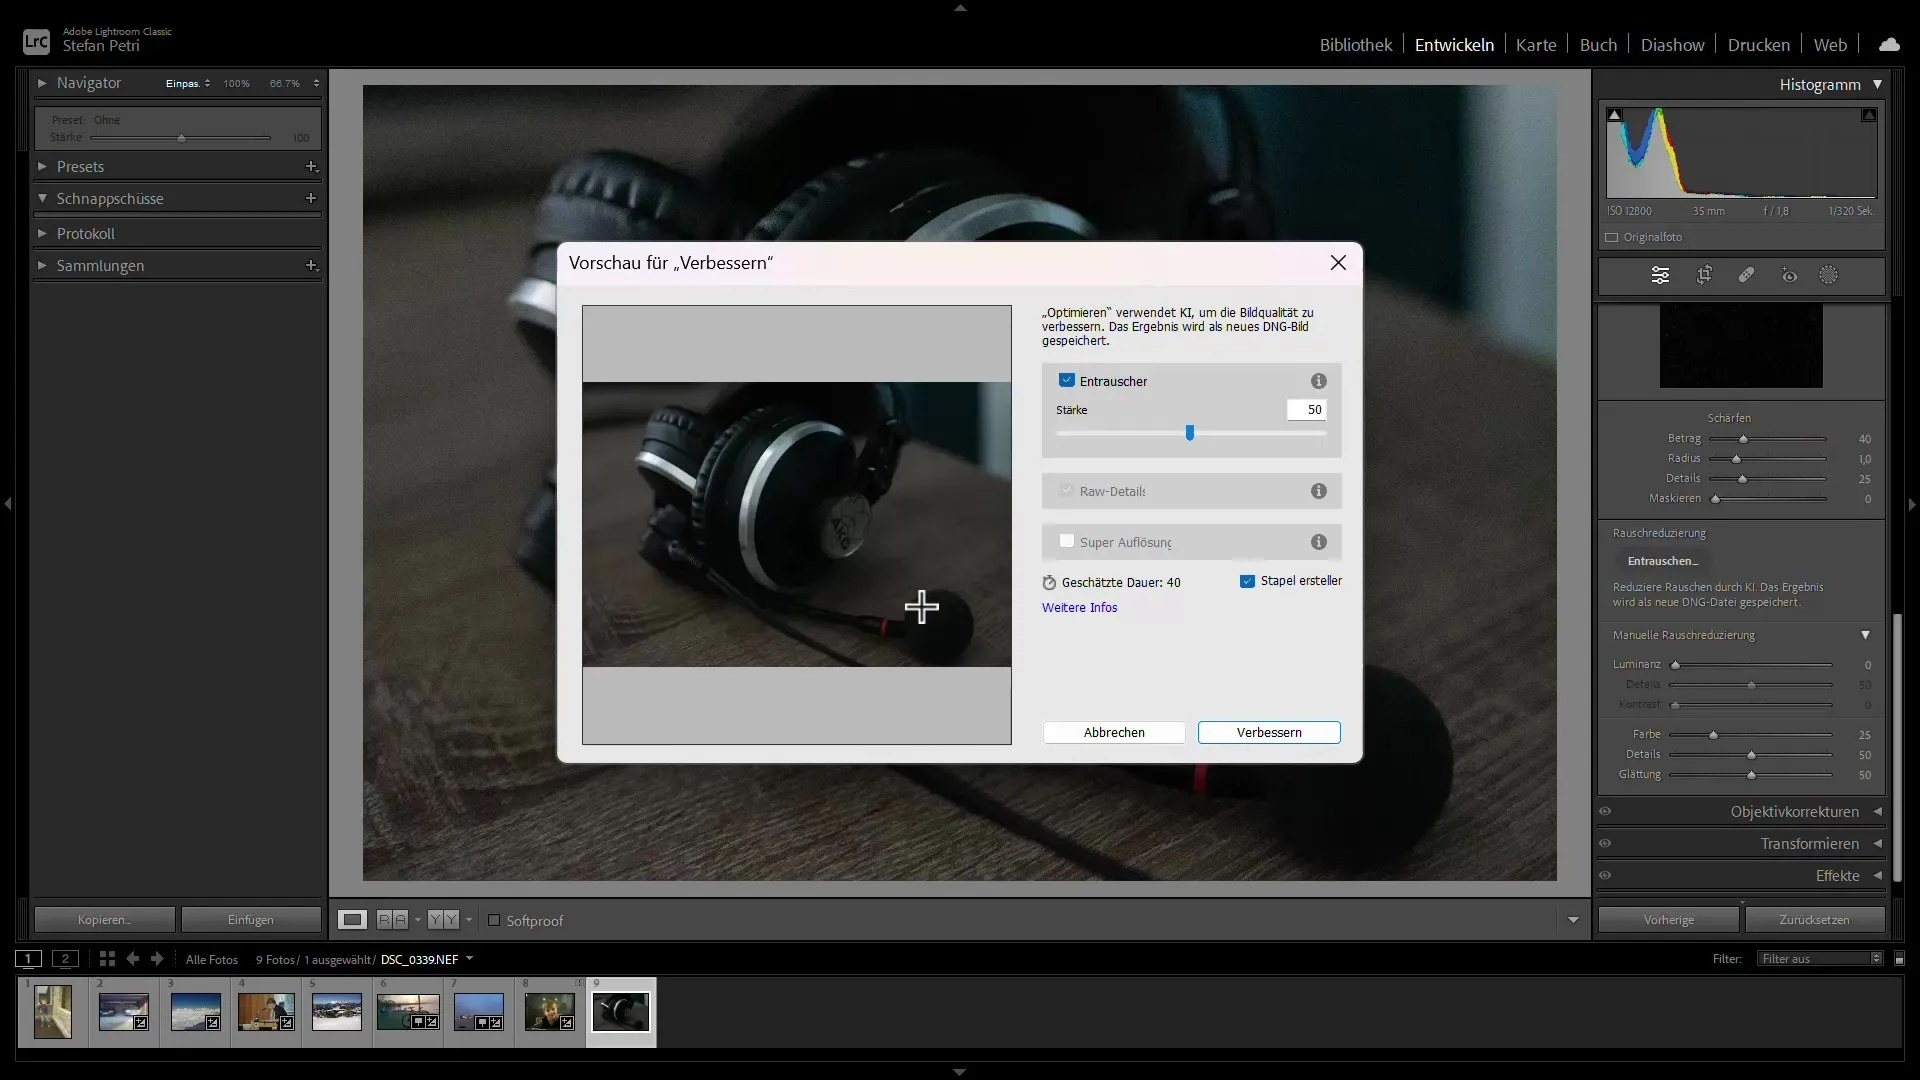Image resolution: width=1920 pixels, height=1080 pixels.
Task: Adjust the Entrauscher Stärke slider
Action: [x=1190, y=433]
